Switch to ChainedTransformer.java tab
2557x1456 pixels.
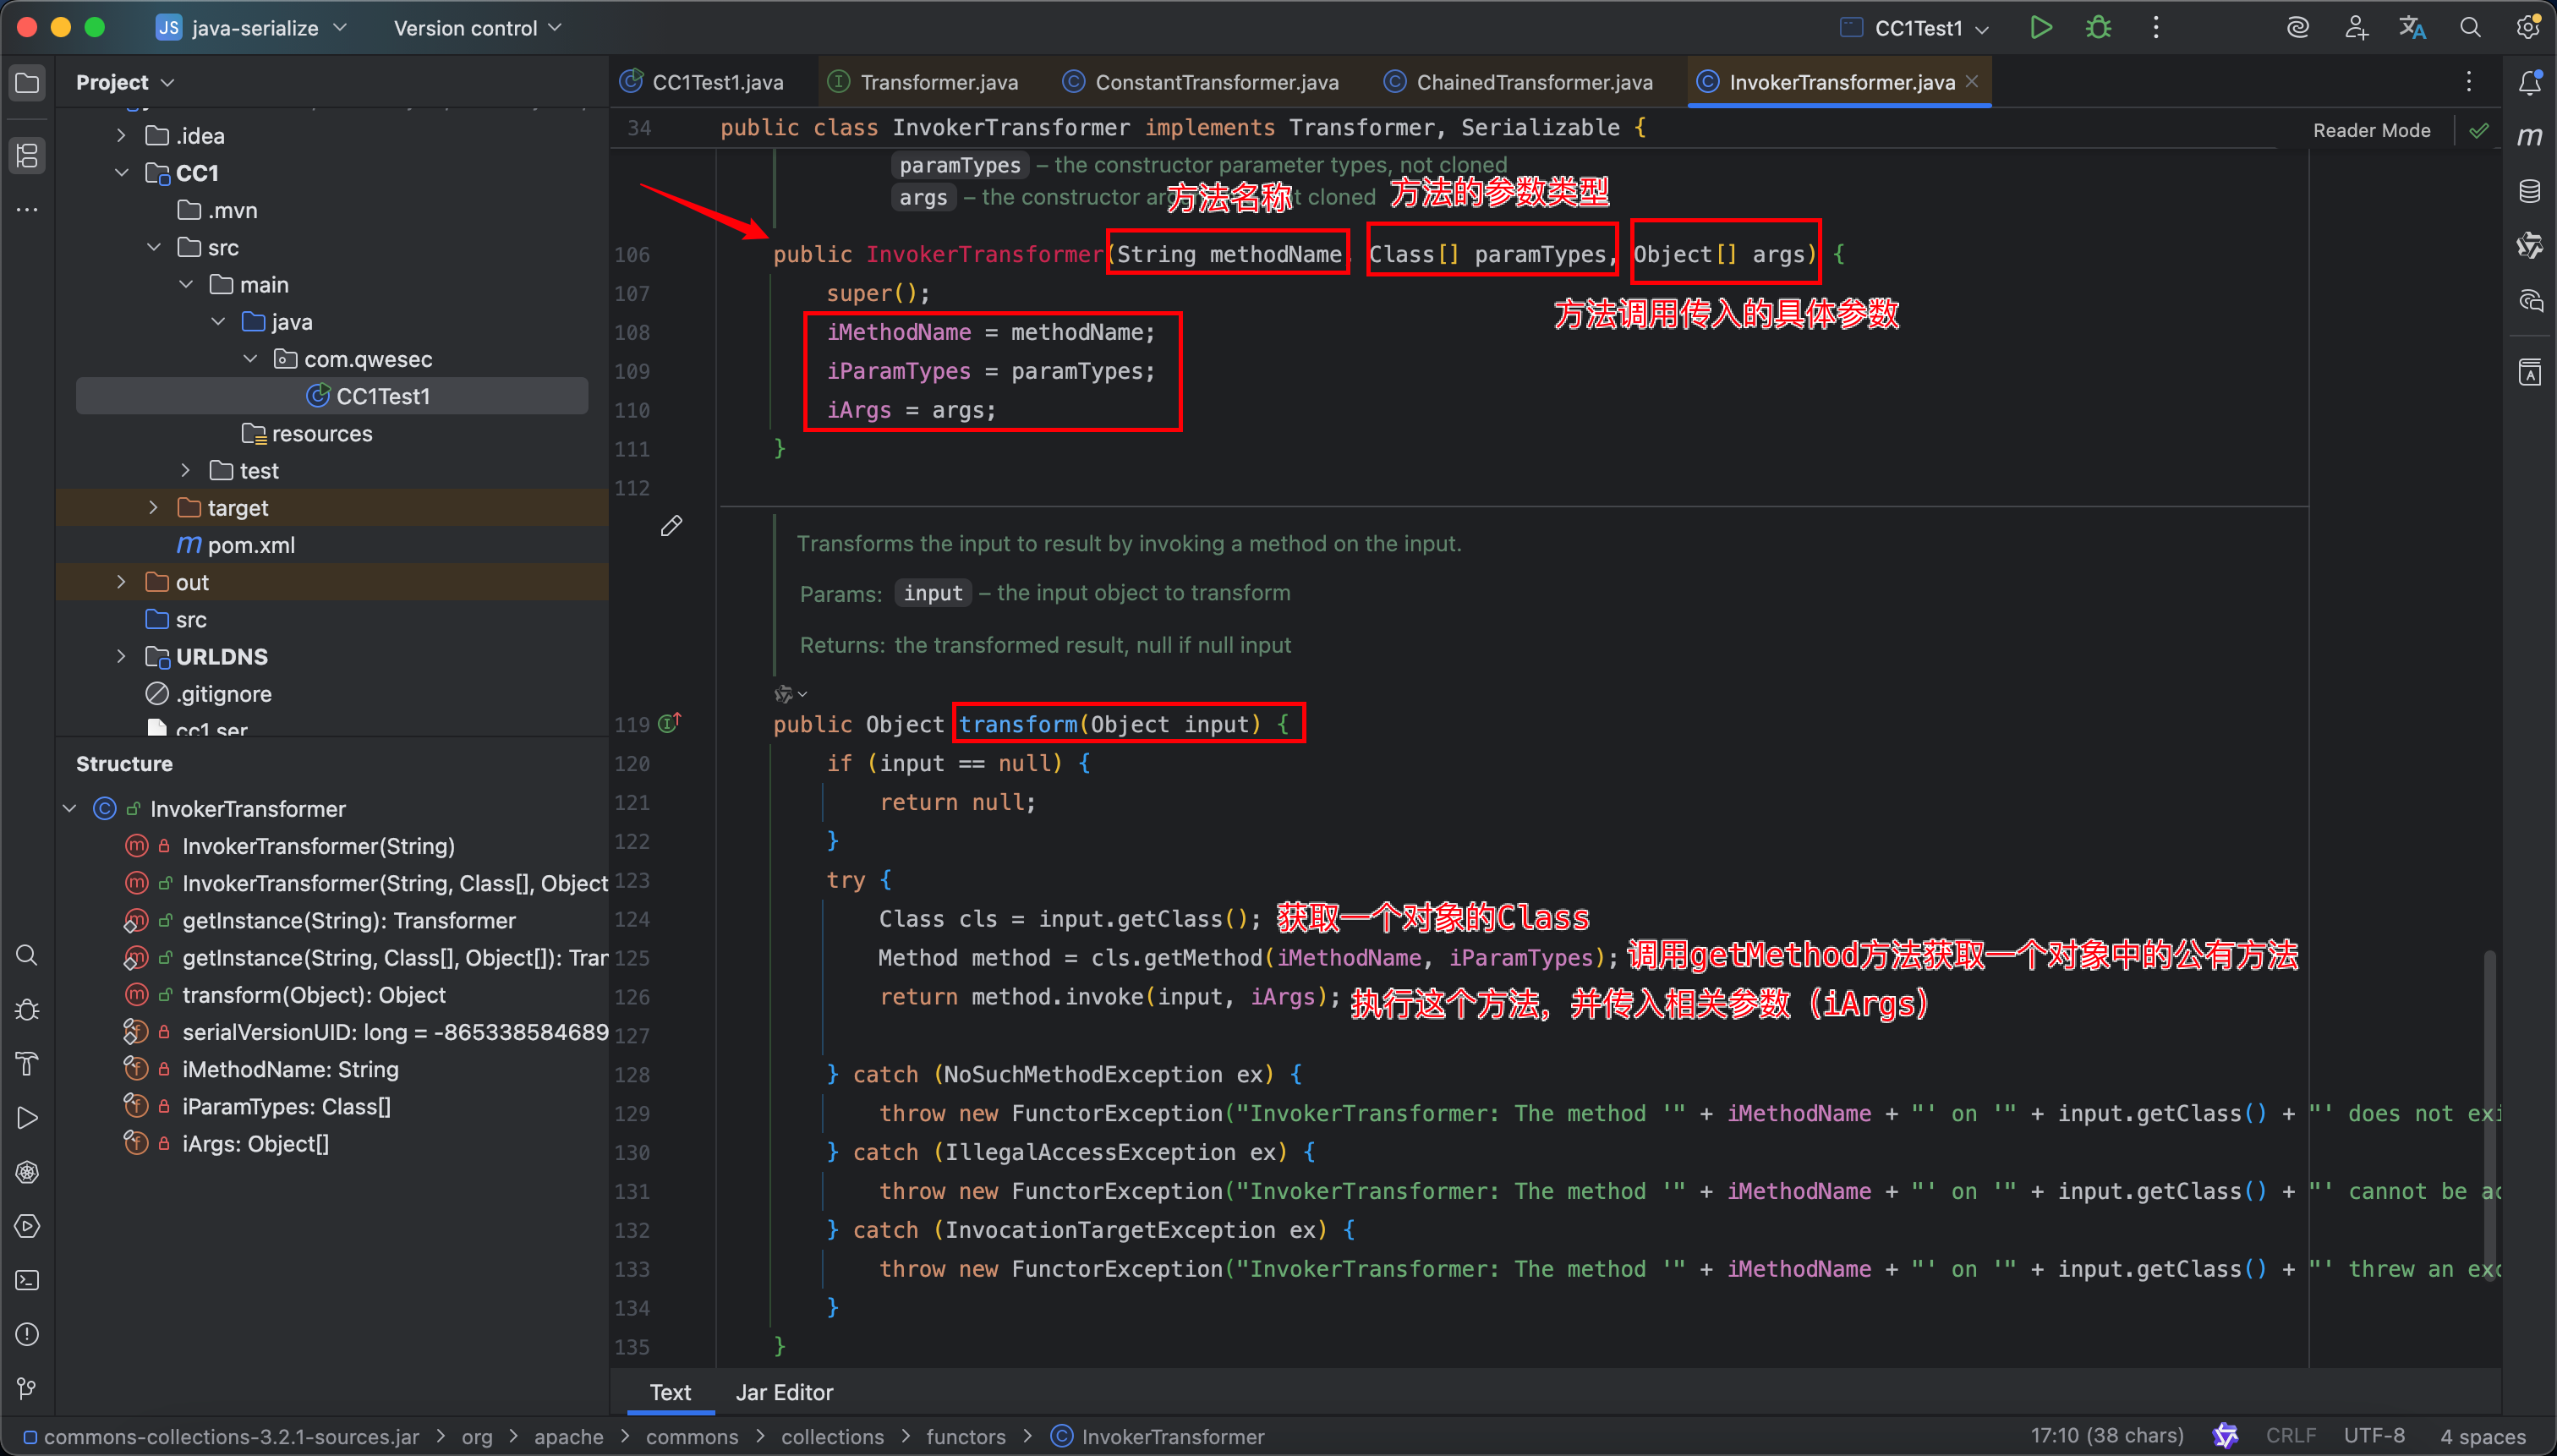pyautogui.click(x=1533, y=82)
